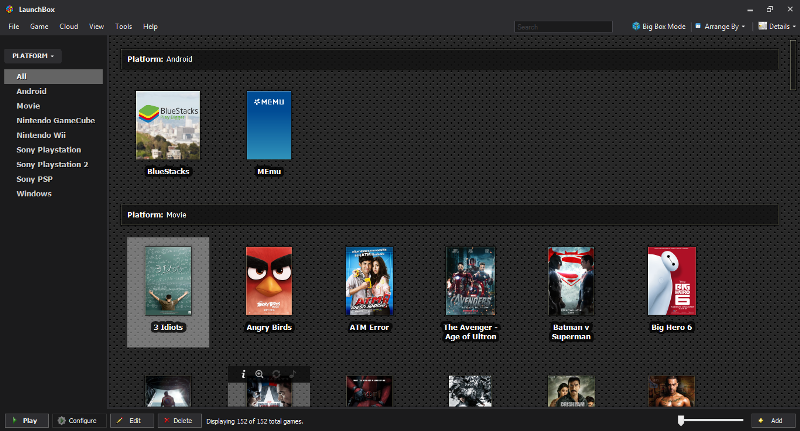Open the Help menu
Image resolution: width=800 pixels, height=431 pixels.
click(x=150, y=27)
